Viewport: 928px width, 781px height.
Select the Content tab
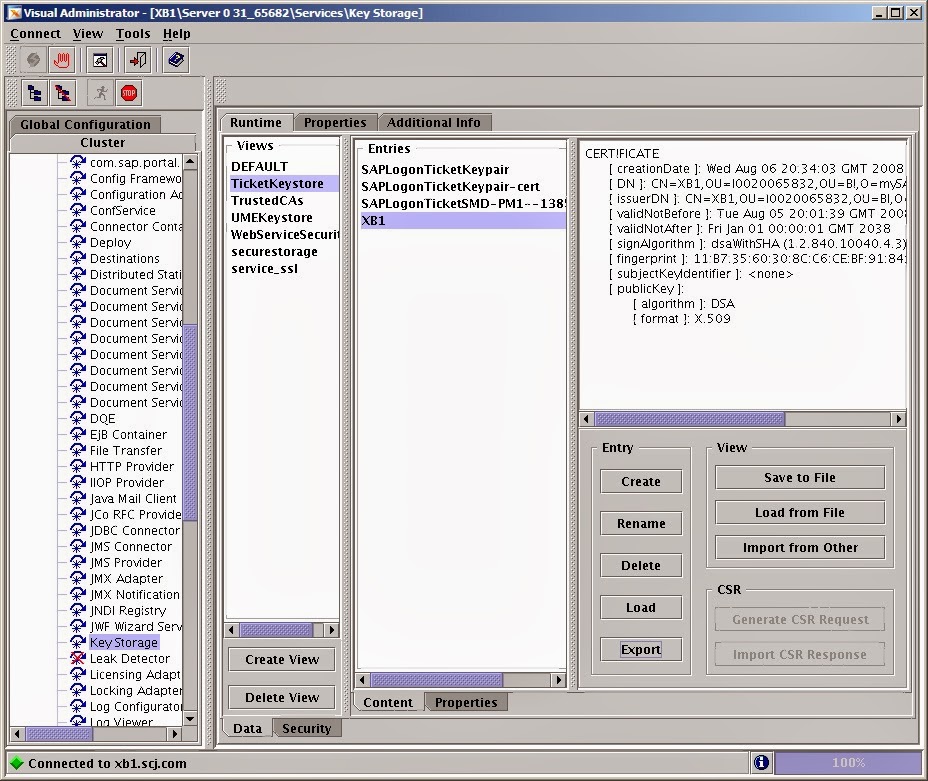[x=388, y=702]
